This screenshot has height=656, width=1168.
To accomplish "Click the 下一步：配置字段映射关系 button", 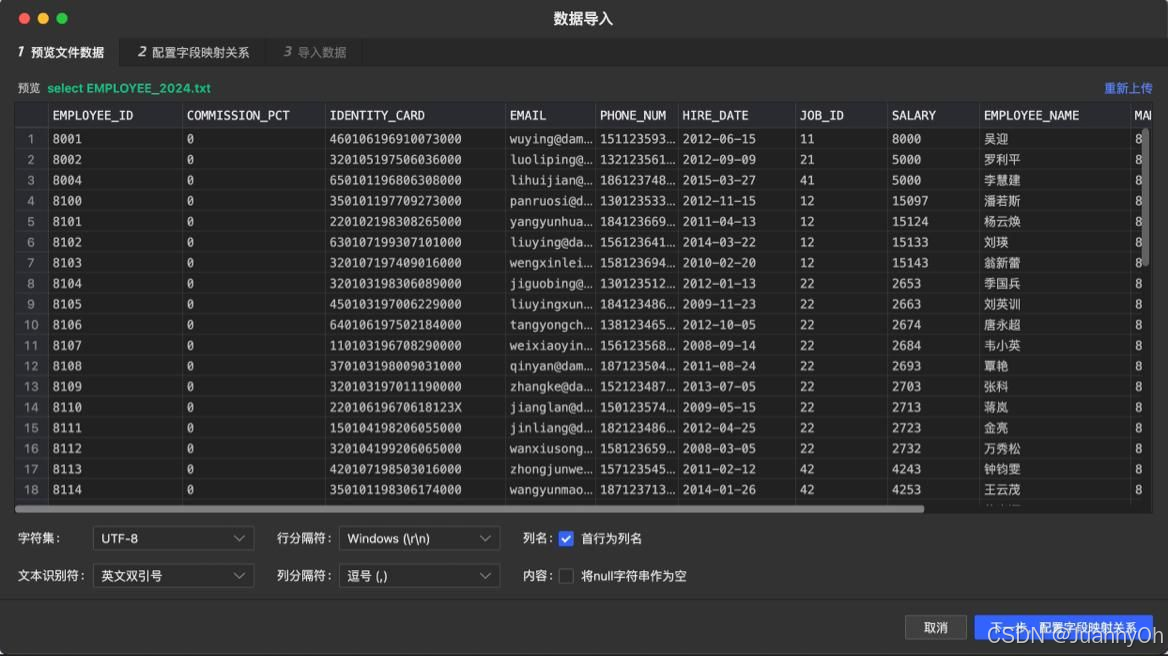I will [1063, 627].
